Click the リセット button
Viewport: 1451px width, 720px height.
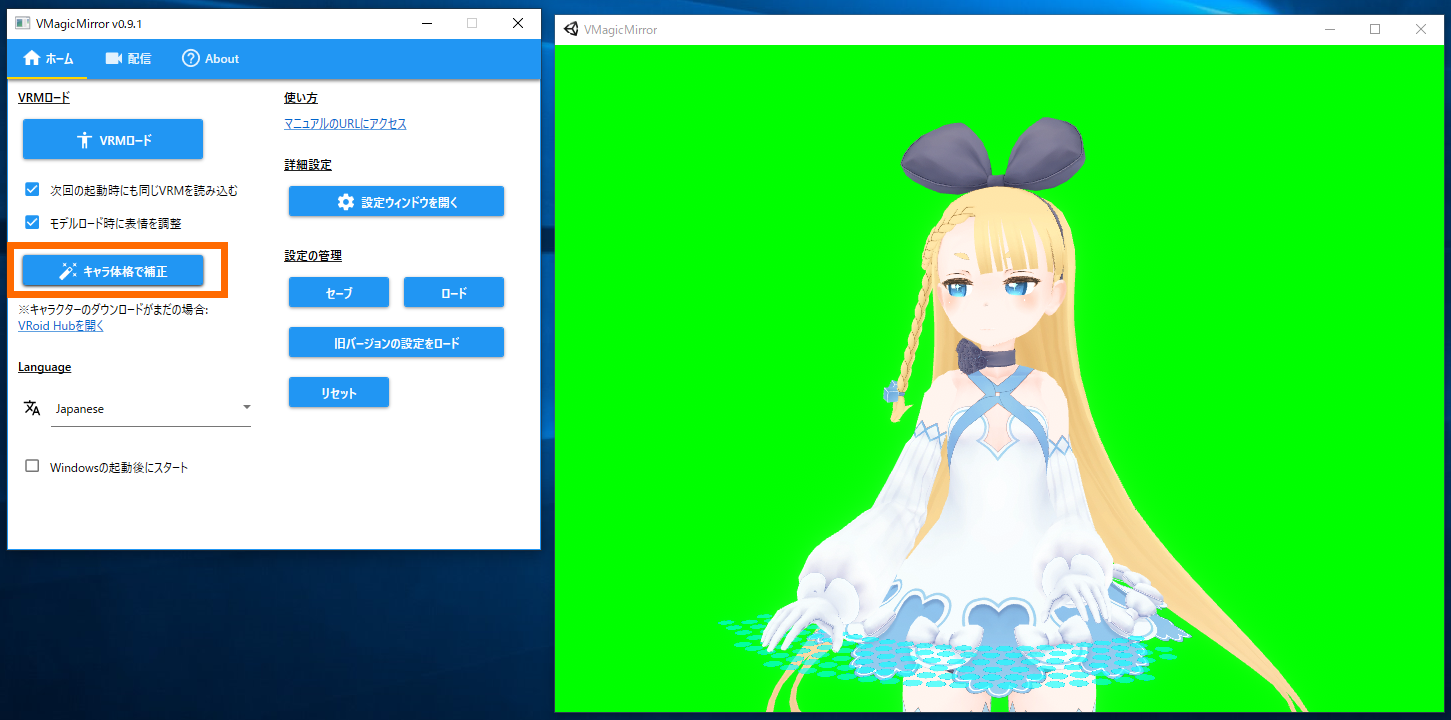339,392
